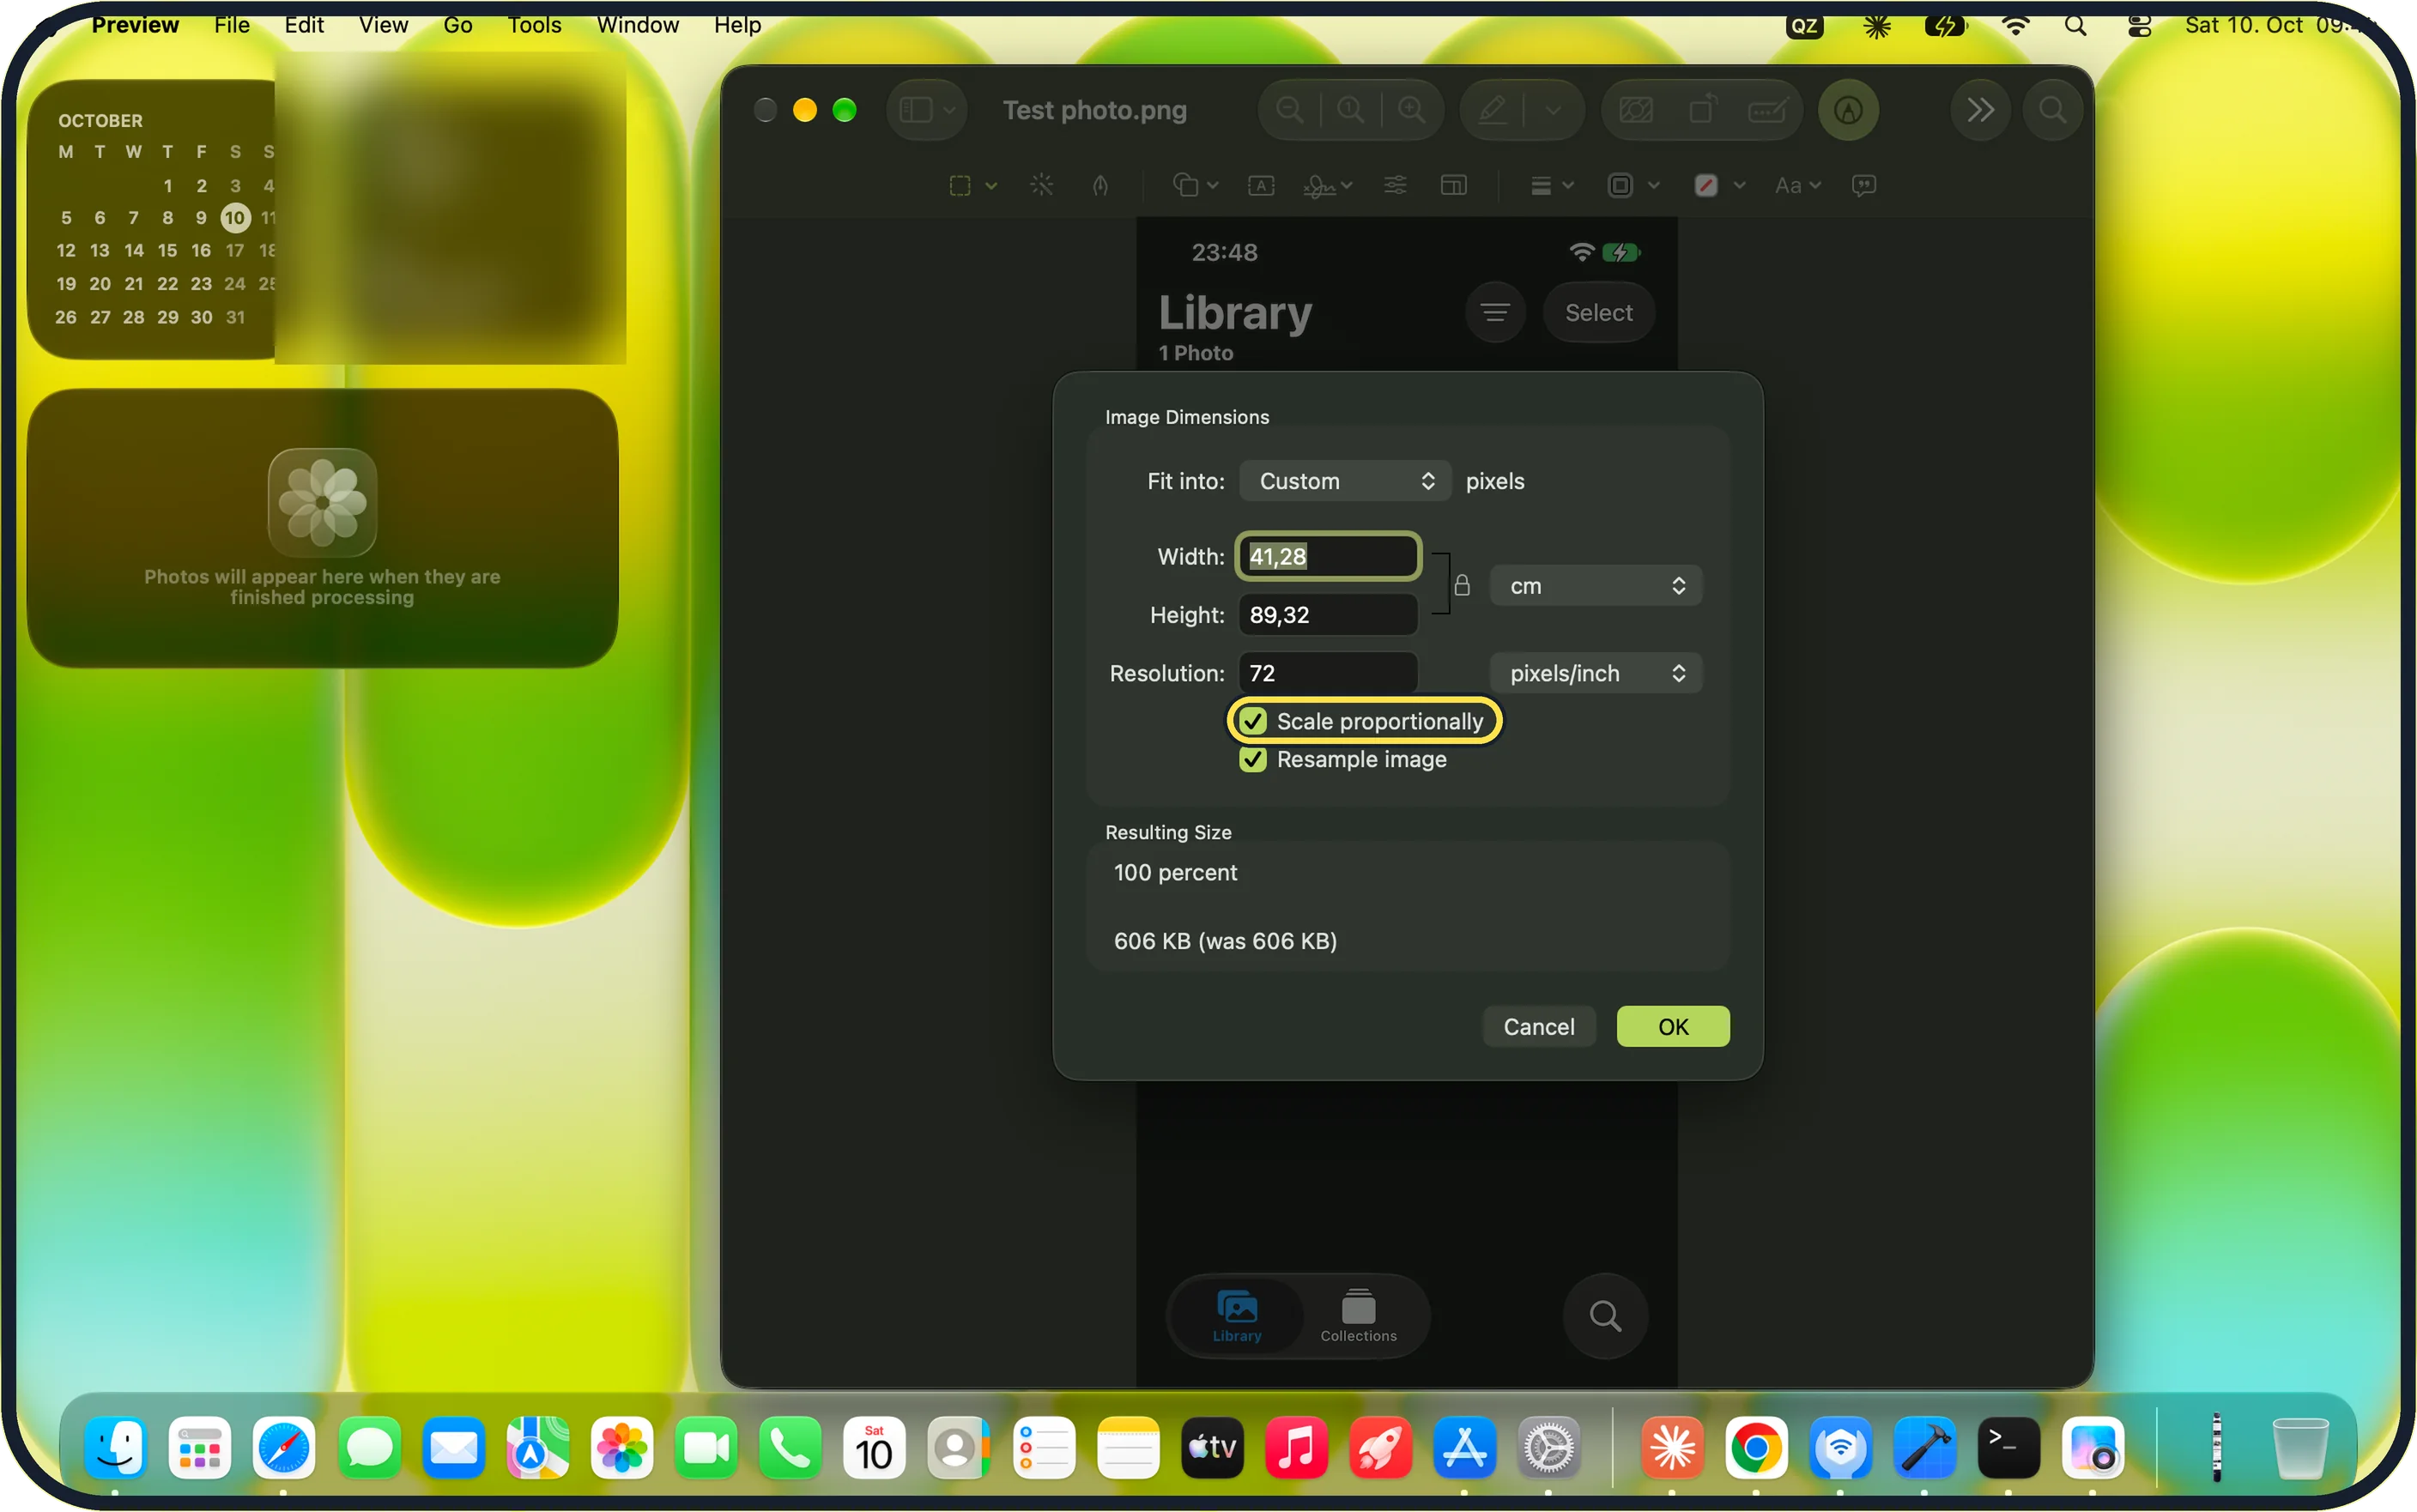Viewport: 2417px width, 1512px height.
Task: Click the Resolution field showing 72
Action: (x=1328, y=673)
